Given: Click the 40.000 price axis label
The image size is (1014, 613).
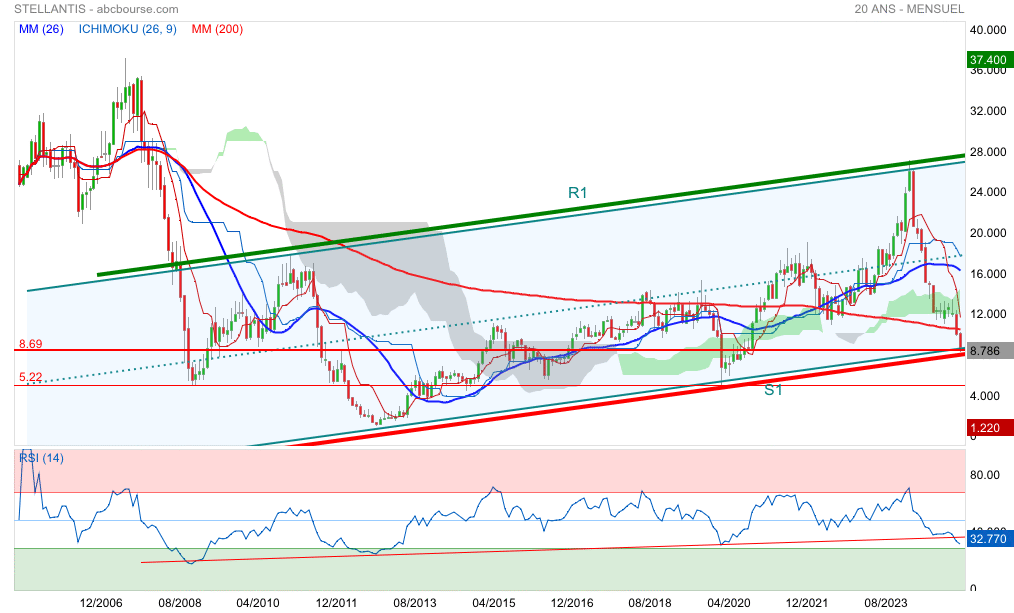Looking at the screenshot, I should tap(988, 30).
